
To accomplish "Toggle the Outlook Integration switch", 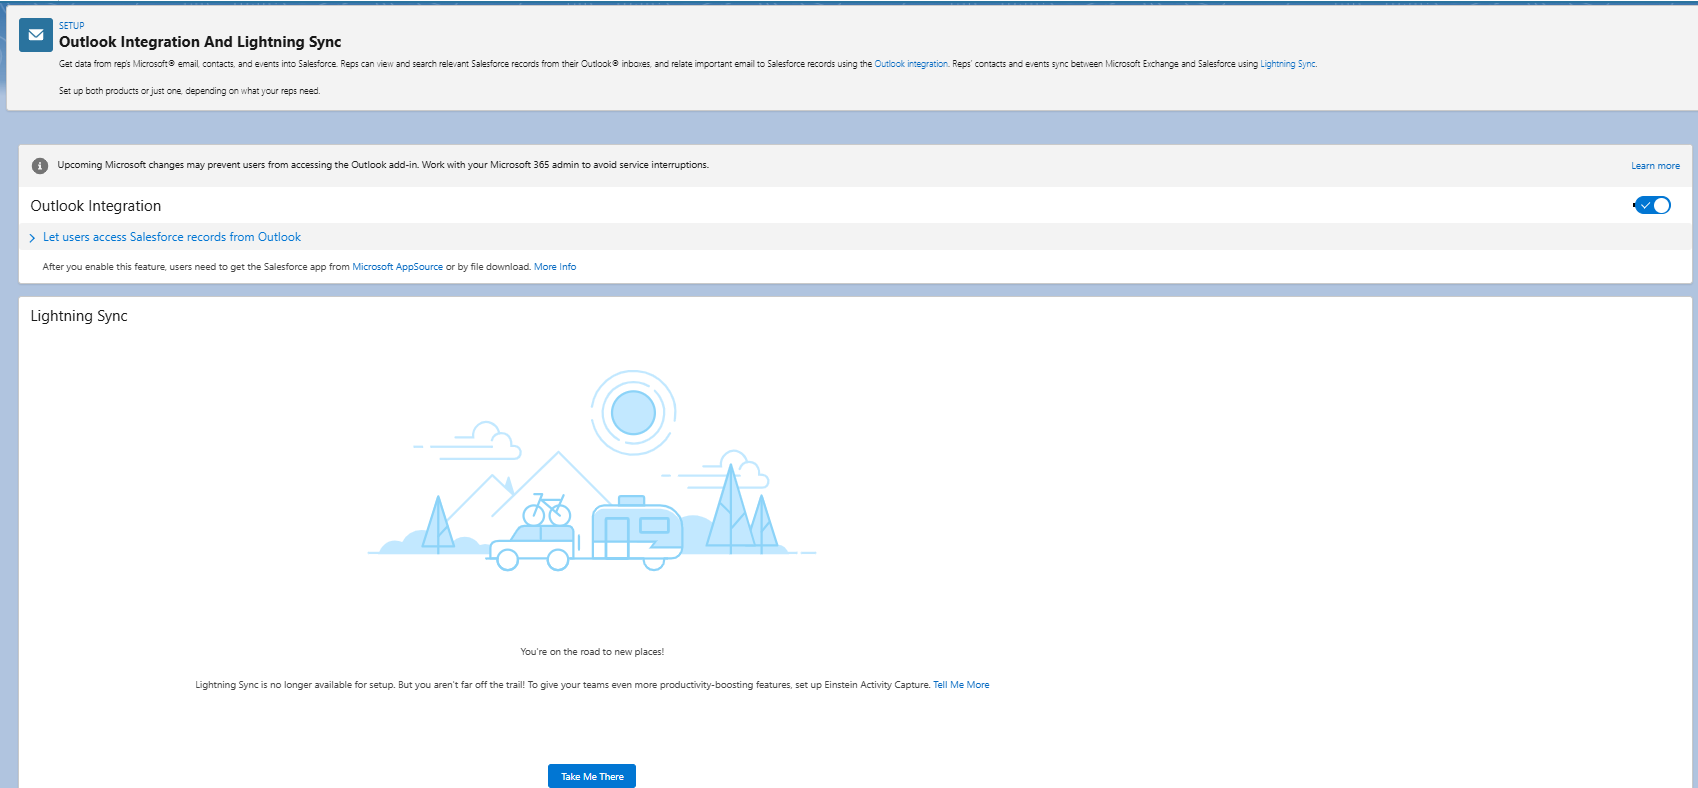I will (x=1653, y=205).
